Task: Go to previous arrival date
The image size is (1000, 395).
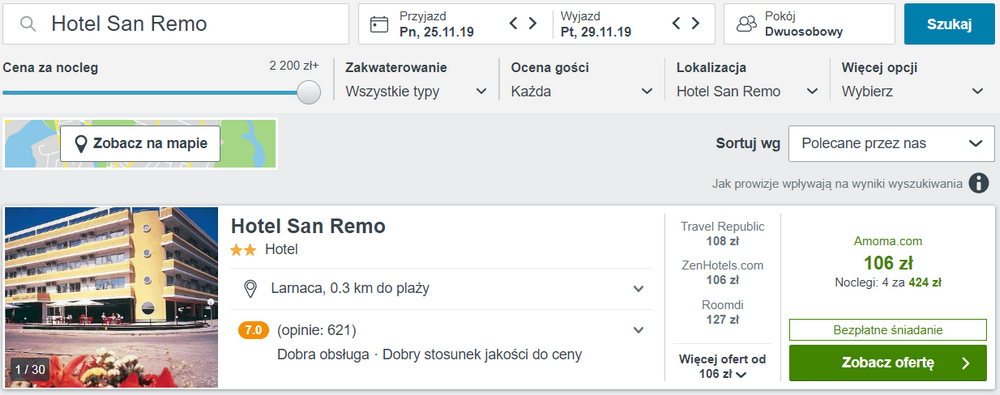Action: point(513,24)
